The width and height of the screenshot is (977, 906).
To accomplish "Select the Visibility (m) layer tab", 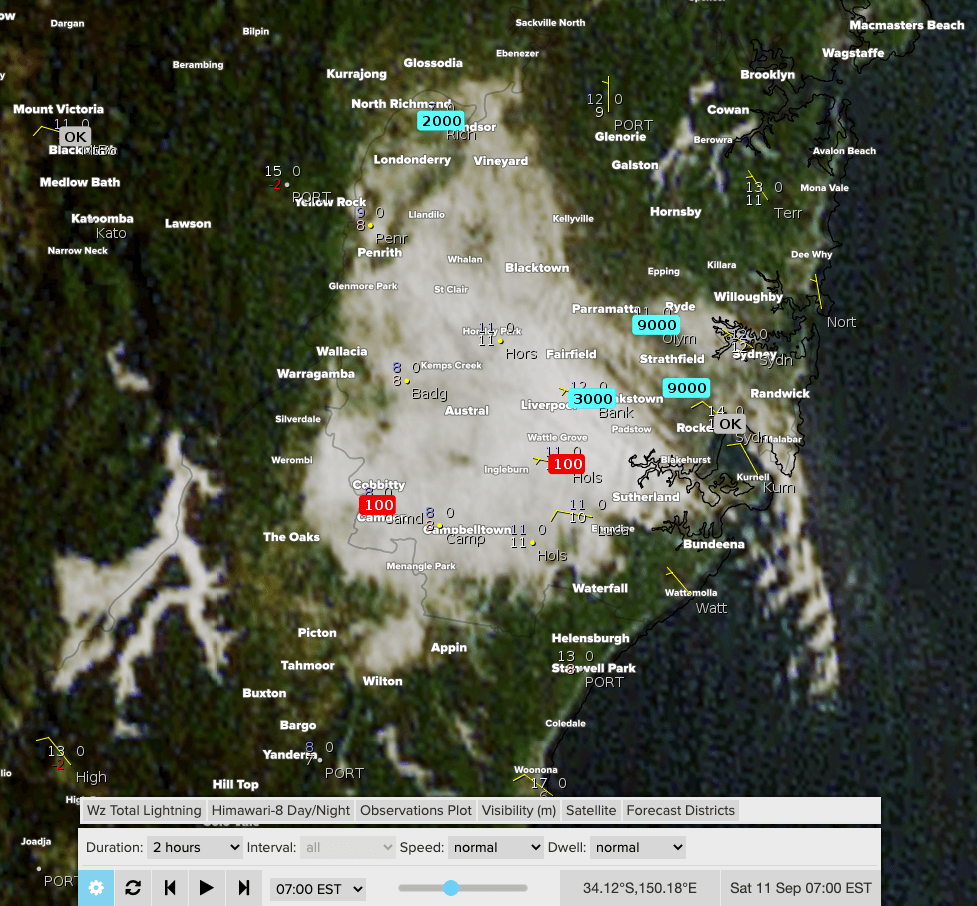I will [x=518, y=810].
